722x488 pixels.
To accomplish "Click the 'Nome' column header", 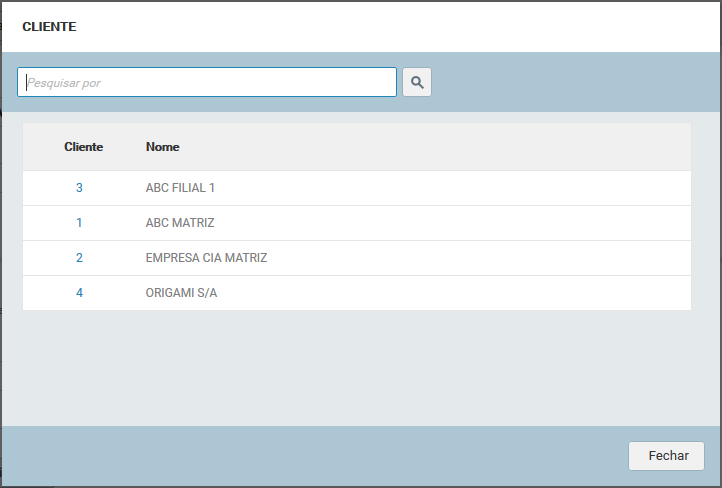I will (163, 147).
